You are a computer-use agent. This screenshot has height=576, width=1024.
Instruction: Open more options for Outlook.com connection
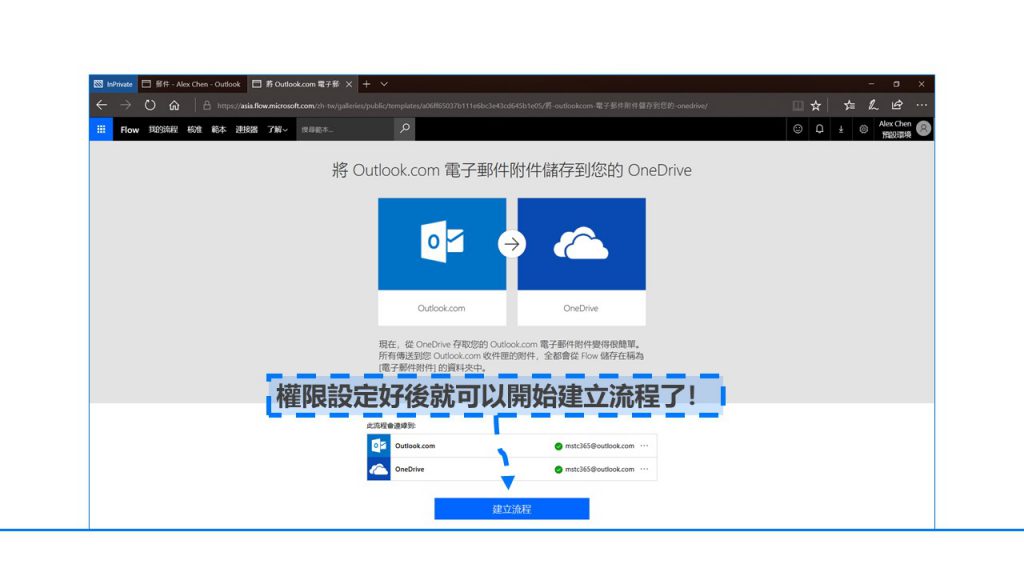645,446
